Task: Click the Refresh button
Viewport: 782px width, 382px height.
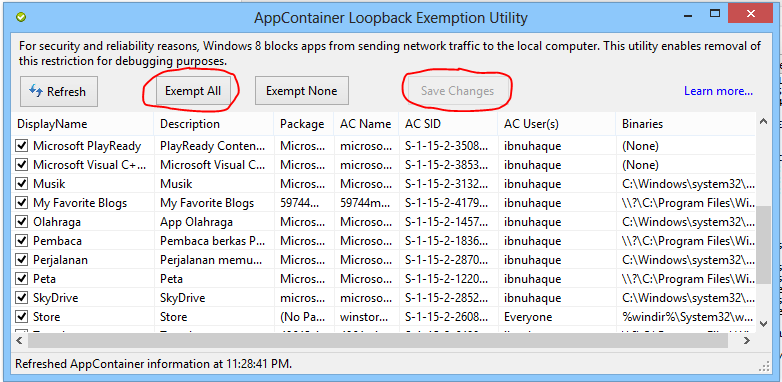Action: coord(59,91)
